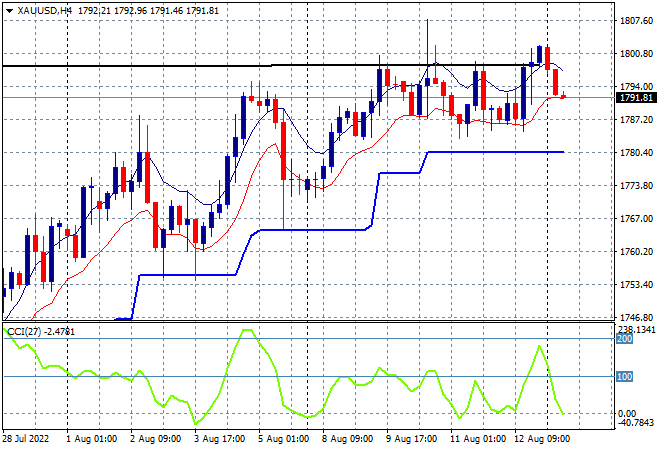Click price scale label 1746.80

coord(636,317)
